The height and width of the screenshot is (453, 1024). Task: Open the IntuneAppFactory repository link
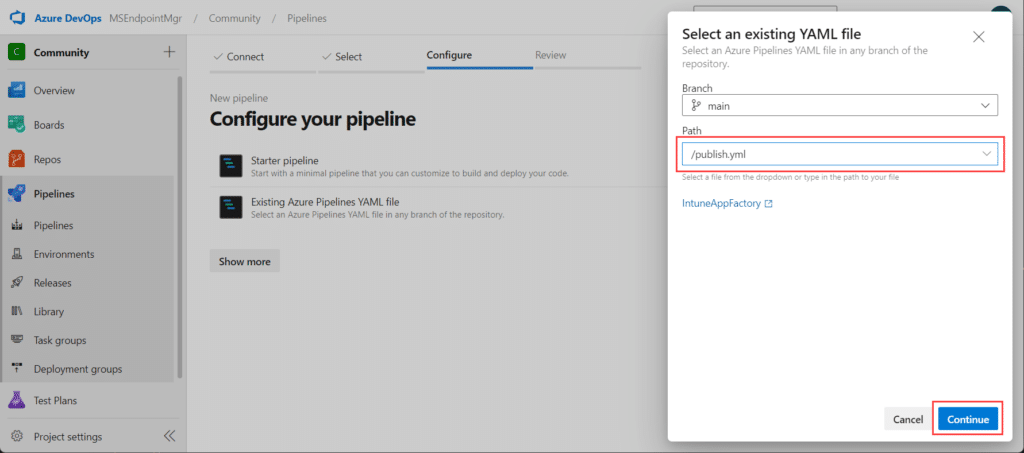pyautogui.click(x=721, y=204)
